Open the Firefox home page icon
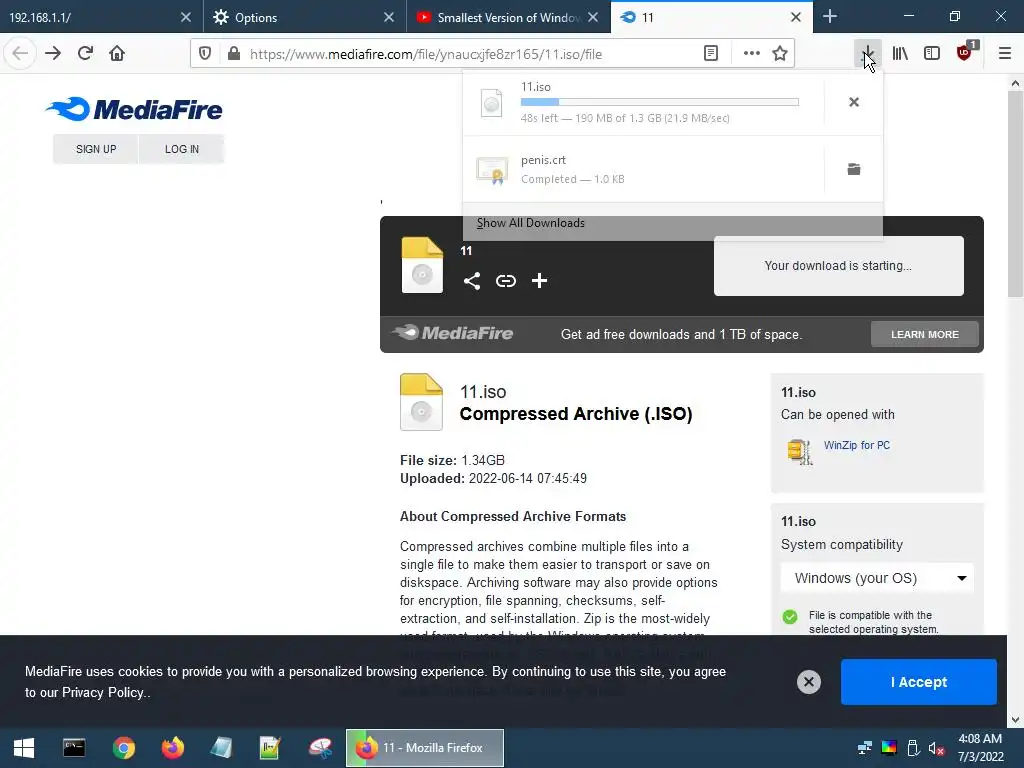 pyautogui.click(x=117, y=54)
